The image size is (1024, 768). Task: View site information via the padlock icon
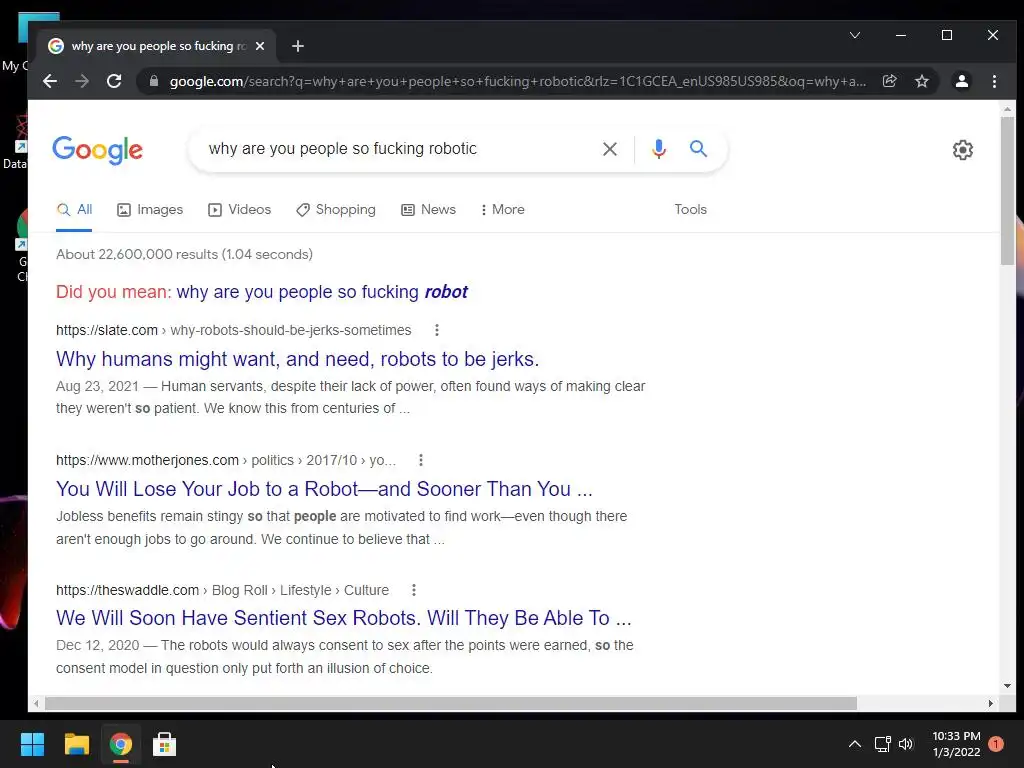tap(153, 81)
